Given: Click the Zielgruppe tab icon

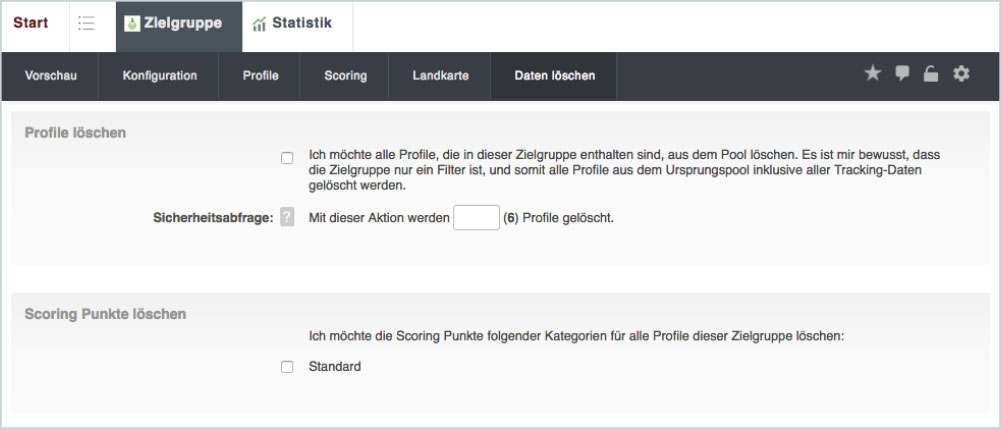Looking at the screenshot, I should click(133, 23).
